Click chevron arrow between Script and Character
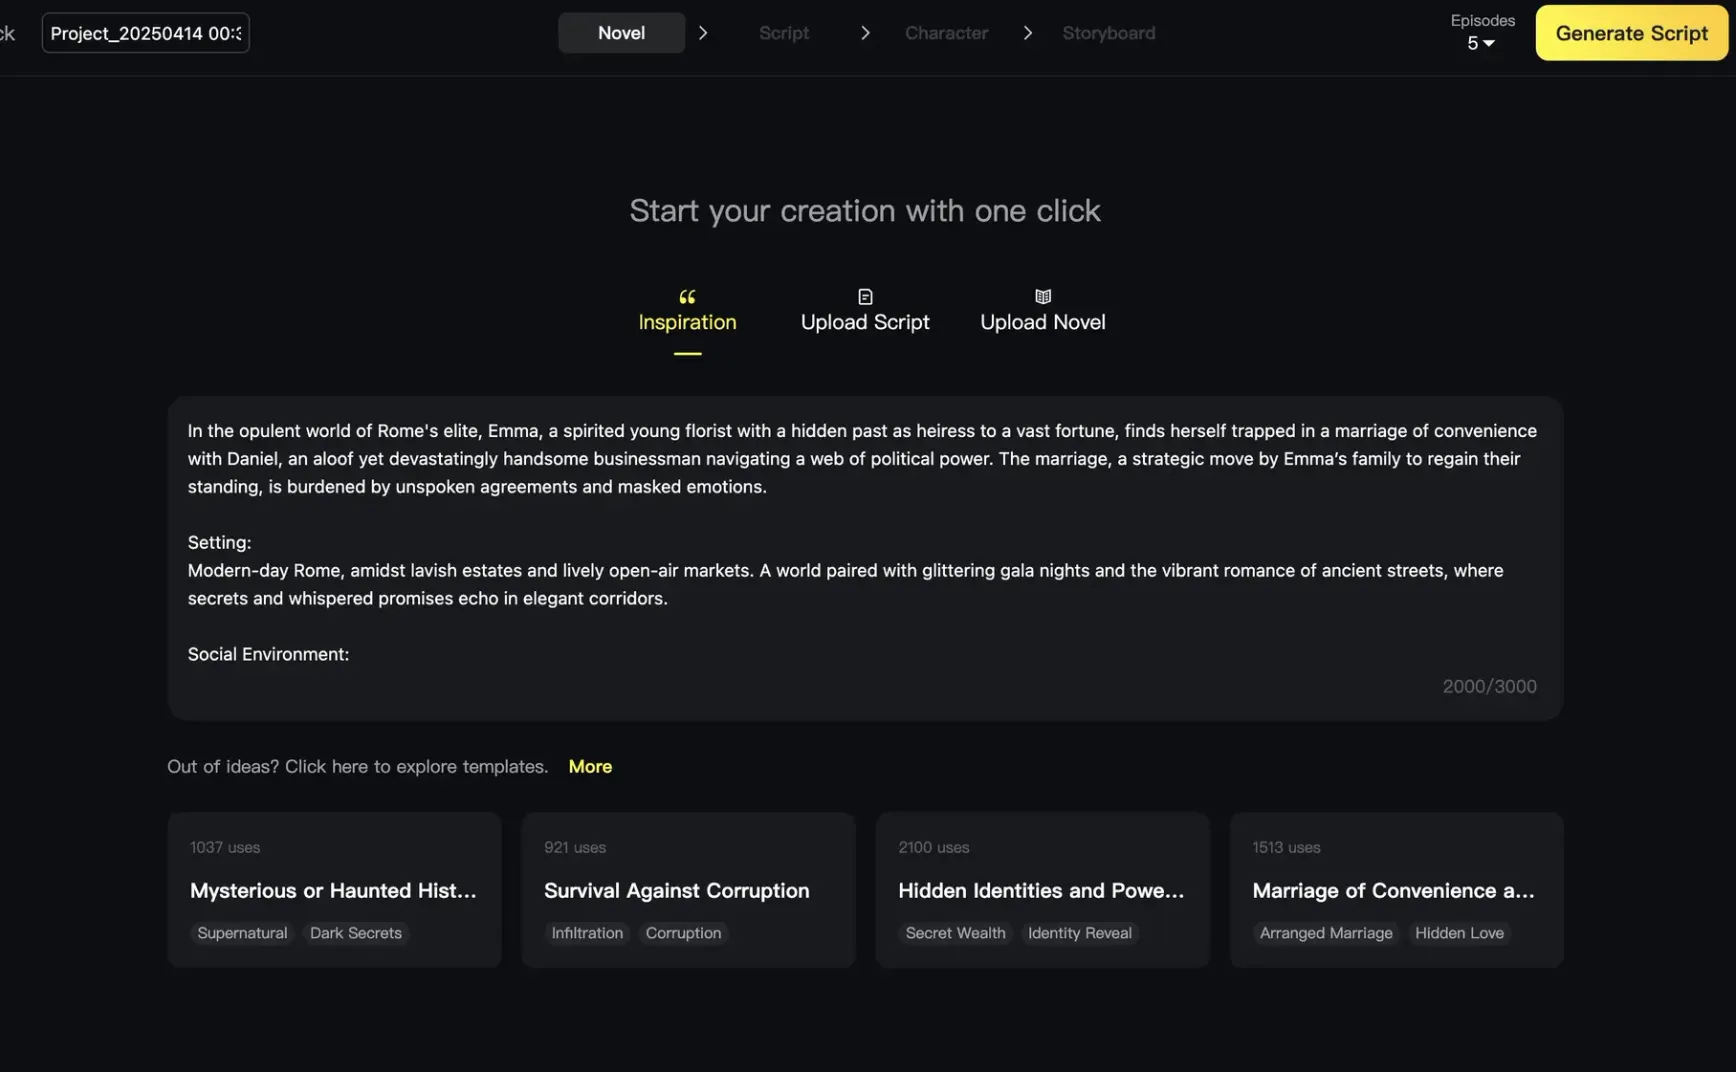 865,33
